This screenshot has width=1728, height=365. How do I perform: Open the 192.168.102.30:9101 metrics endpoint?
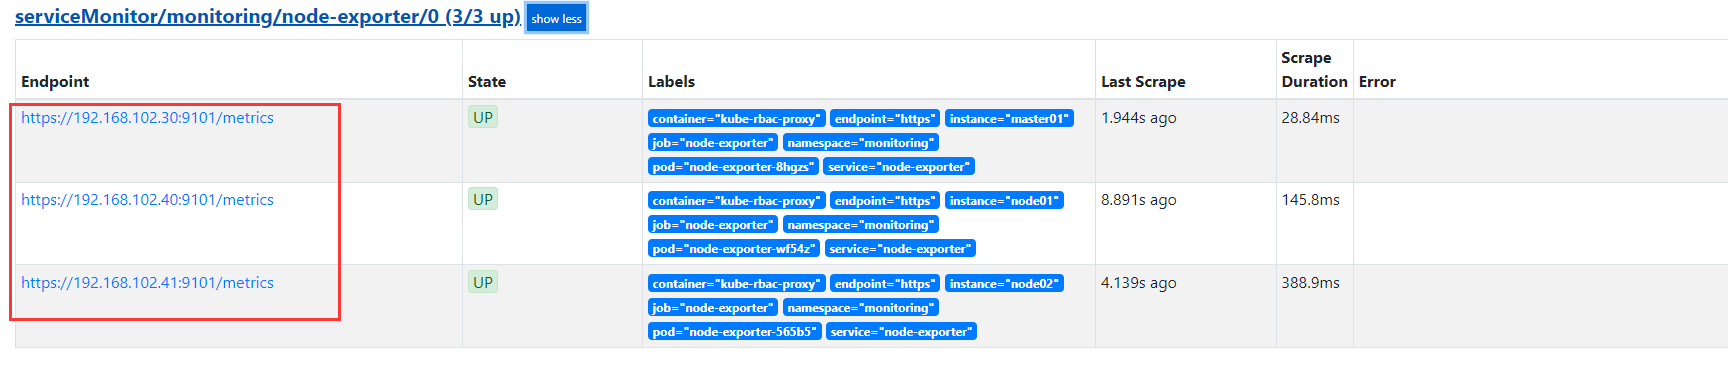coord(147,118)
